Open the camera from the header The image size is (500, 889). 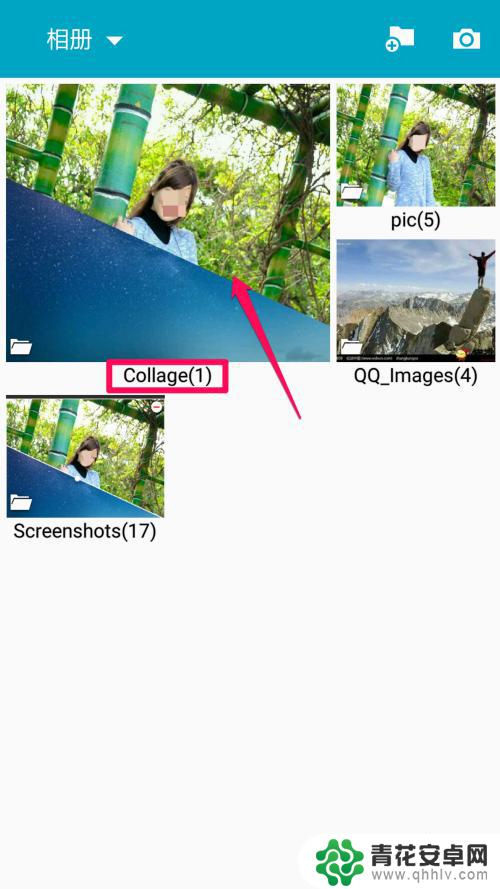466,39
